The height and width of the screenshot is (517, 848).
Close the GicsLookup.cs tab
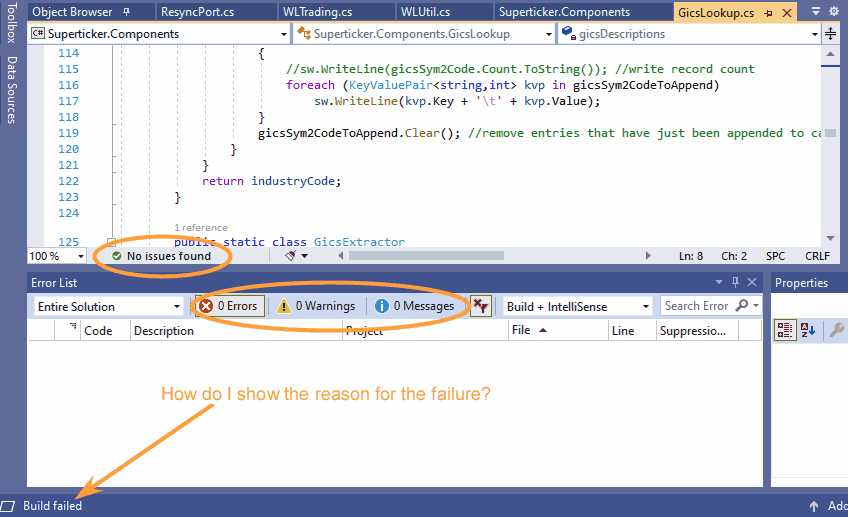(x=786, y=12)
